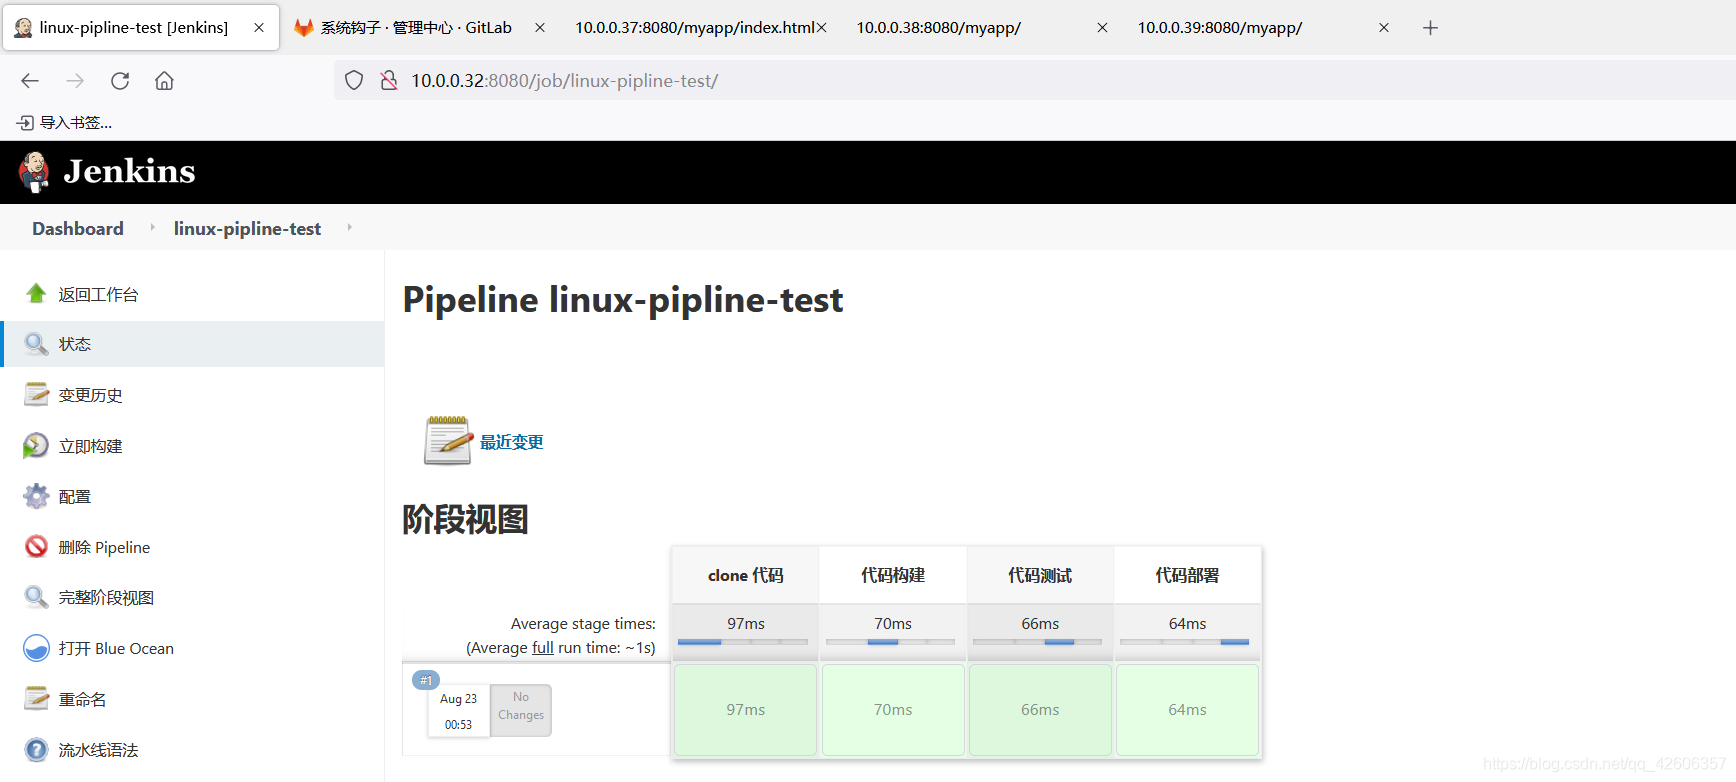1736x782 pixels.
Task: Open 完整阶段视图 in the sidebar
Action: pyautogui.click(x=106, y=597)
